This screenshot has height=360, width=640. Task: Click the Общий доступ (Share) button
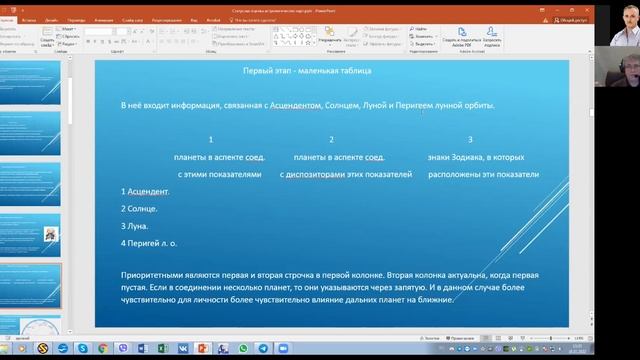click(x=571, y=20)
